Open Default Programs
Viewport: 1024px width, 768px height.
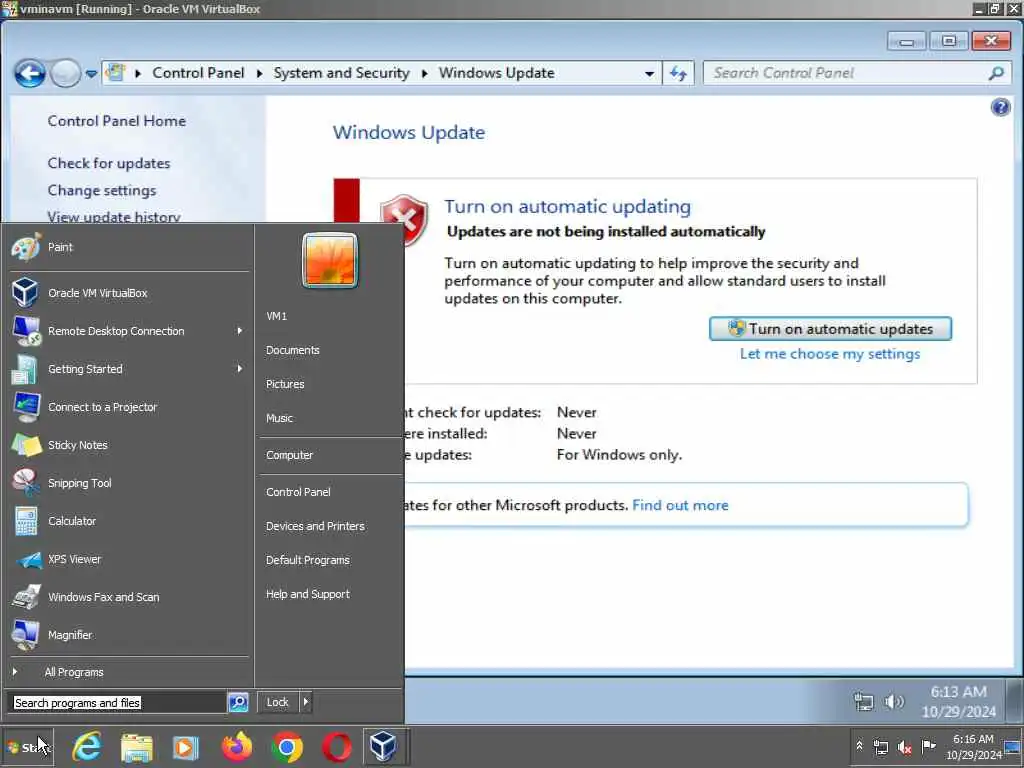[308, 560]
